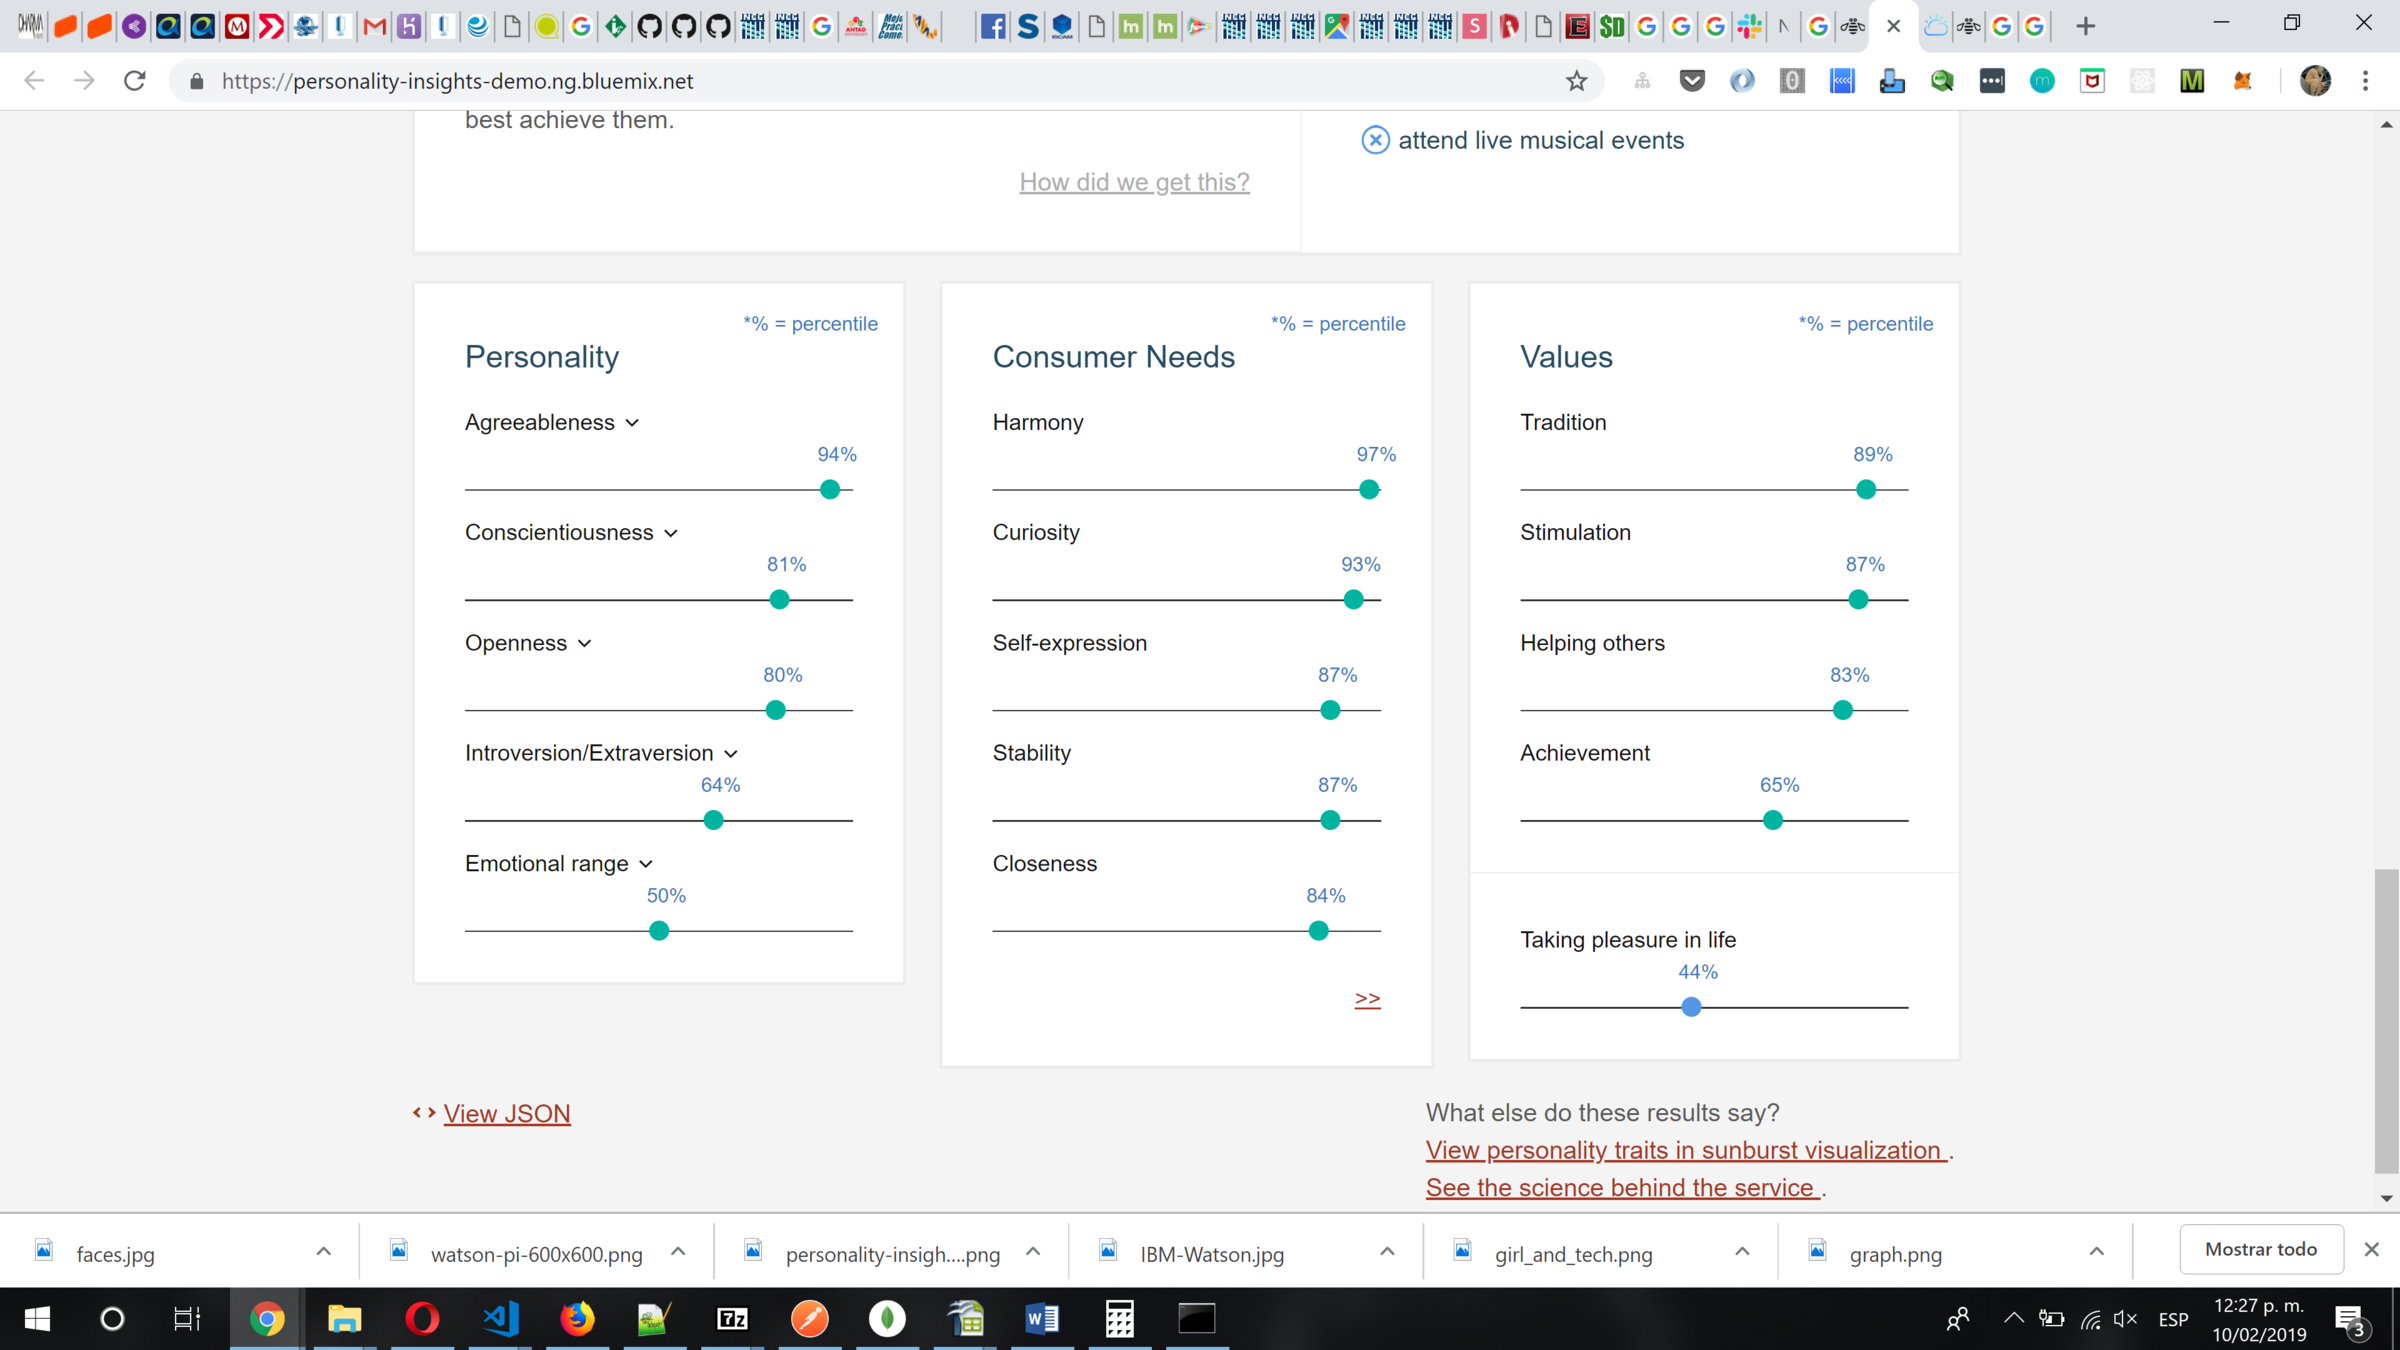Image resolution: width=2400 pixels, height=1350 pixels.
Task: Expand the Conscientiousness chevron
Action: pos(671,533)
